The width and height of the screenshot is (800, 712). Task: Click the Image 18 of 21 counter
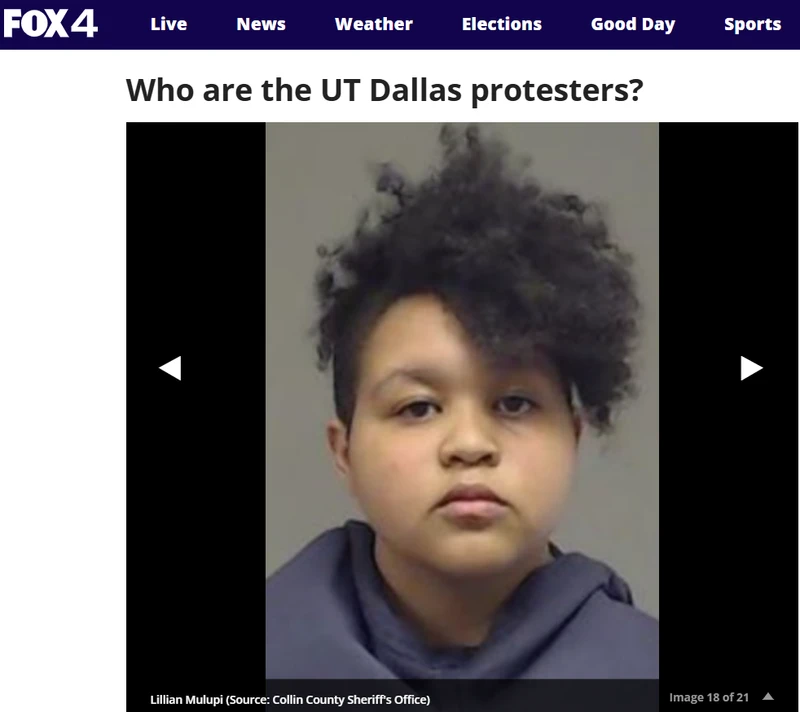[x=709, y=697]
